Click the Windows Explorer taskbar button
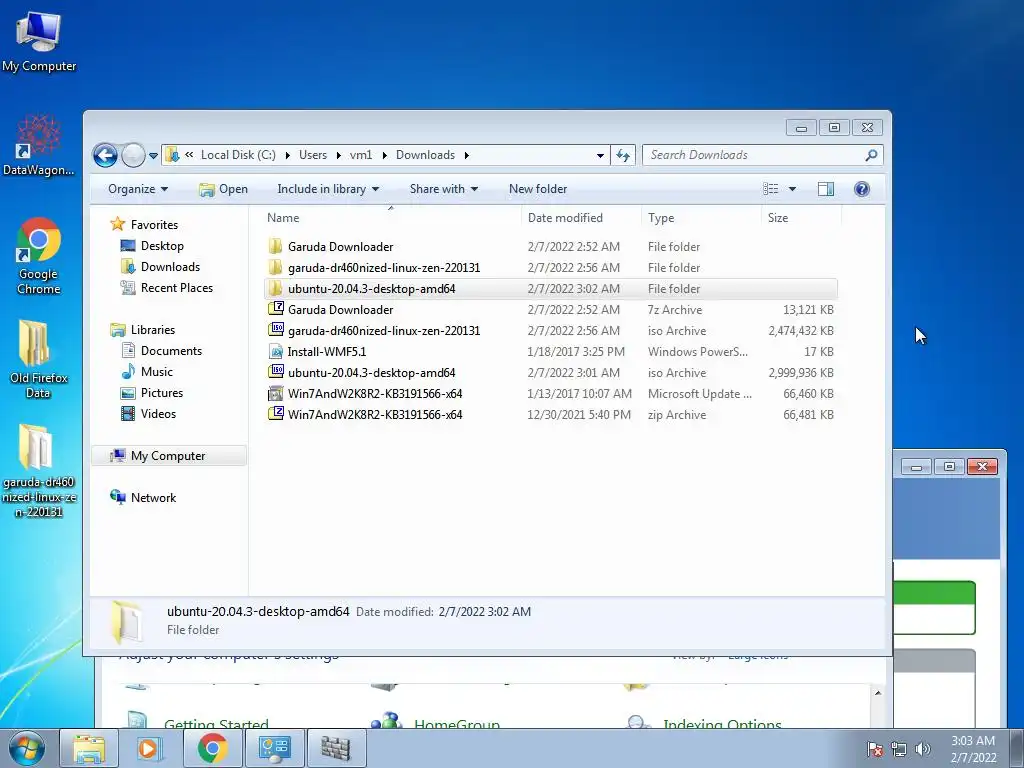This screenshot has width=1024, height=768. coord(89,748)
